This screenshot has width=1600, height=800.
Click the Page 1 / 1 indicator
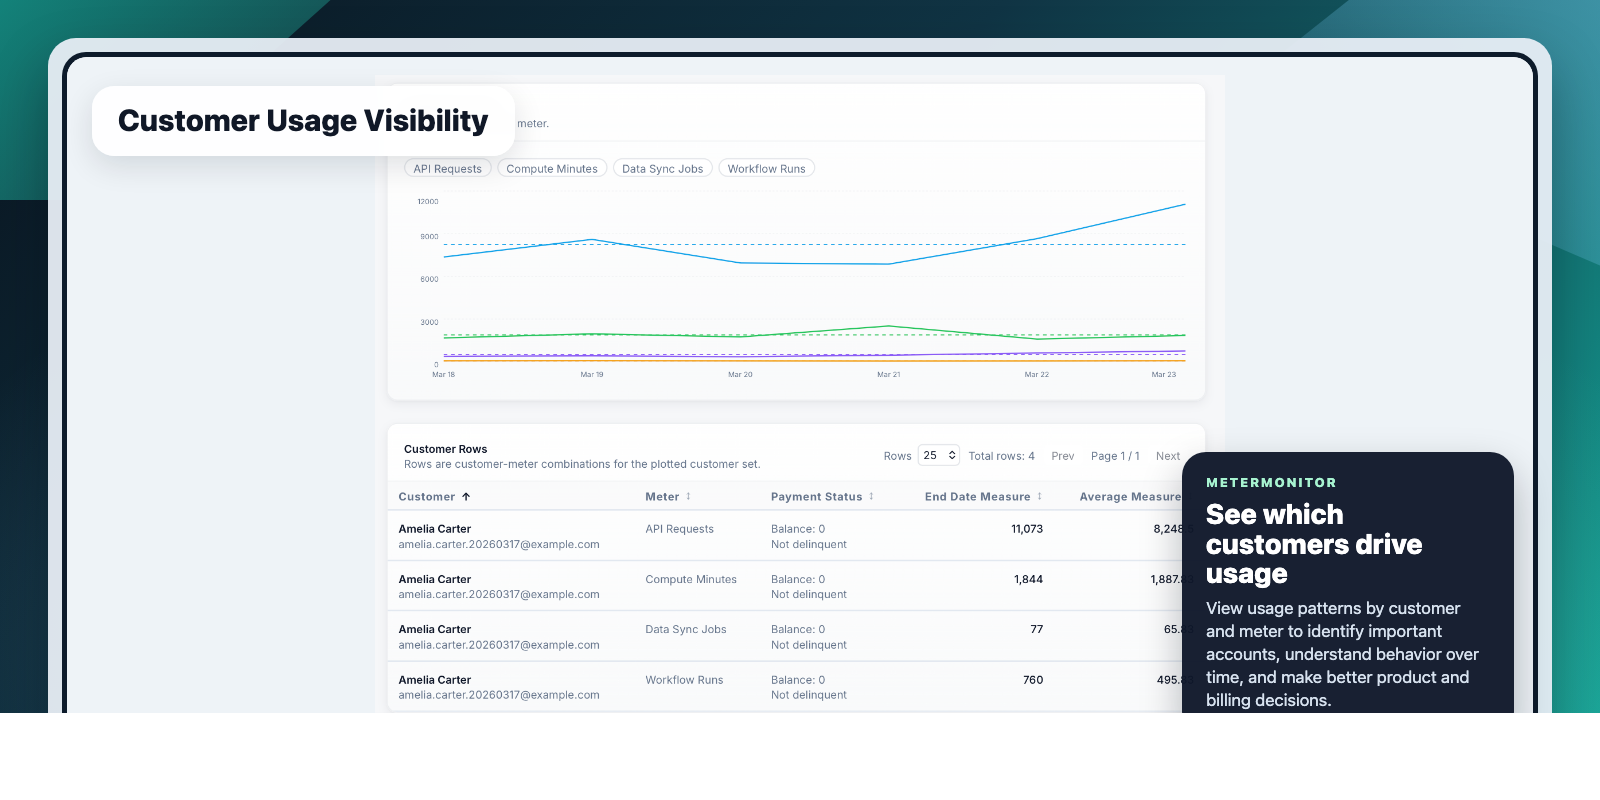coord(1115,456)
